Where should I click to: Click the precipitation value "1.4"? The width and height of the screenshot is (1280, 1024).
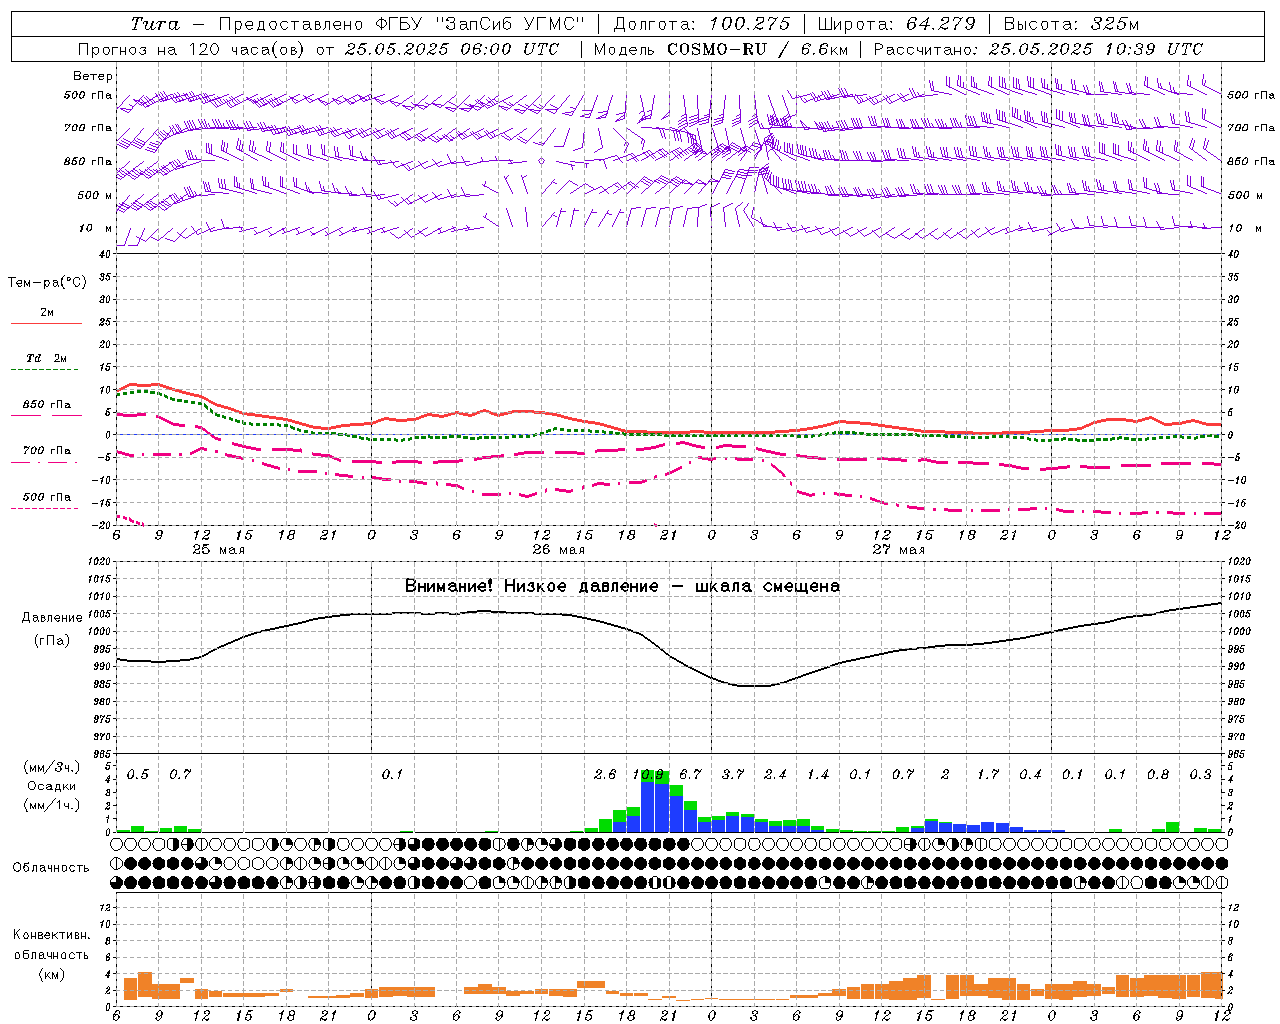(x=818, y=774)
